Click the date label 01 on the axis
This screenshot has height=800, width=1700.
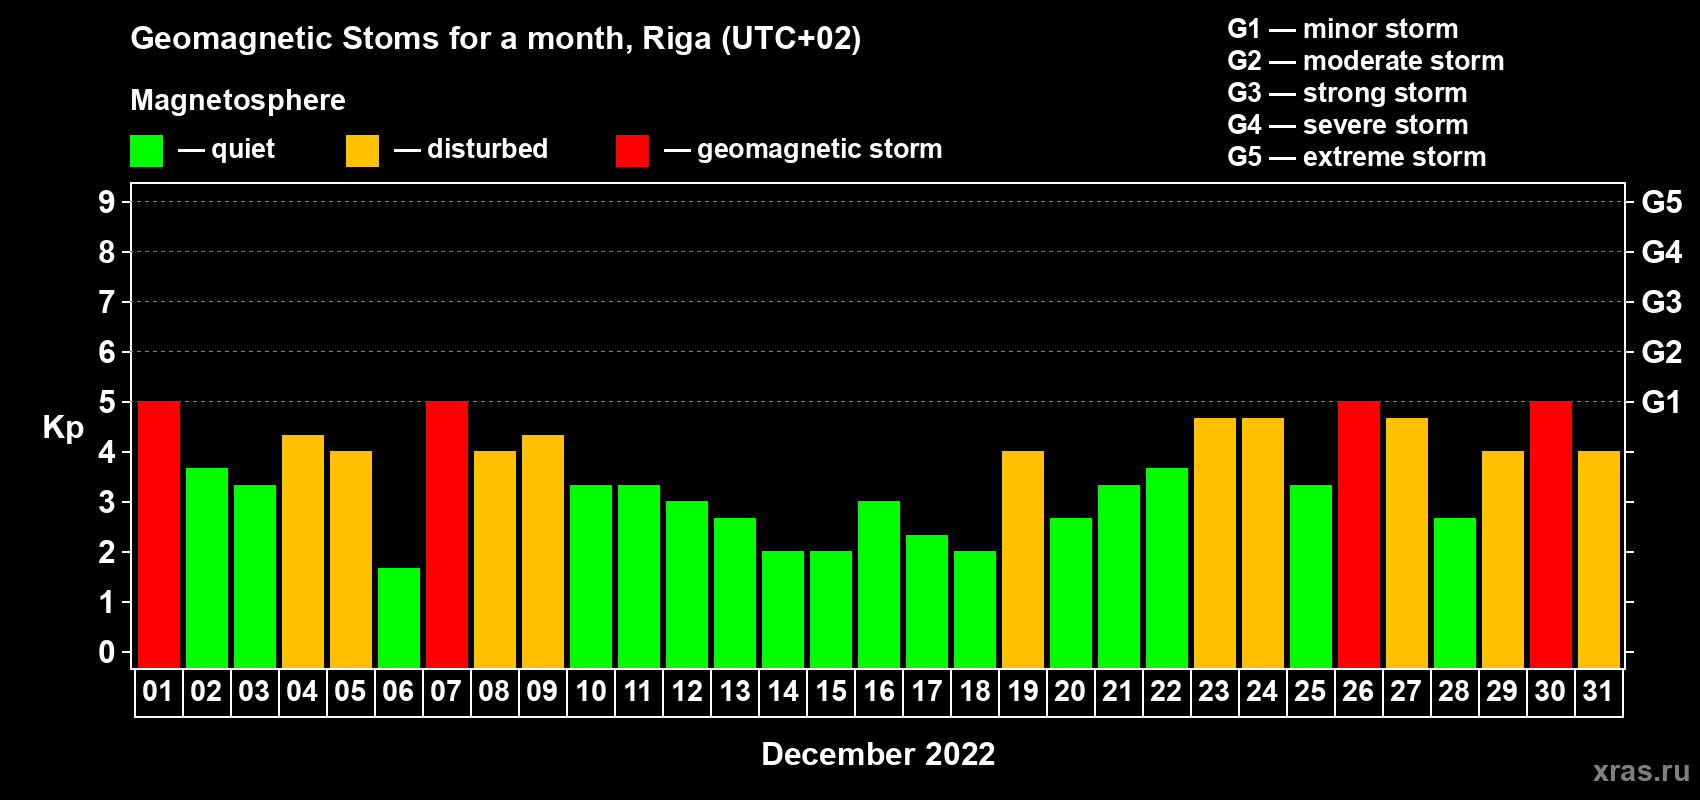click(158, 691)
